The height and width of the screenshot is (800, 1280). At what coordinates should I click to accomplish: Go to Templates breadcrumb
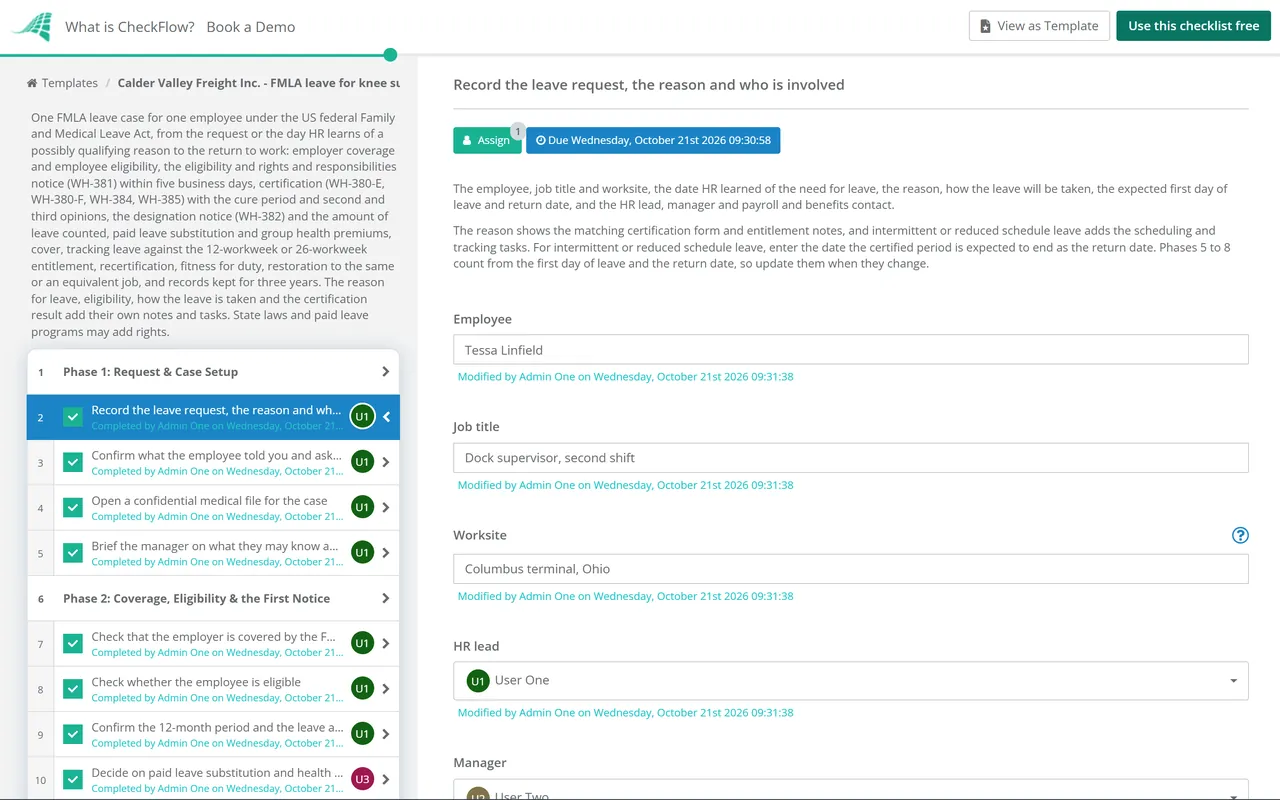[70, 83]
